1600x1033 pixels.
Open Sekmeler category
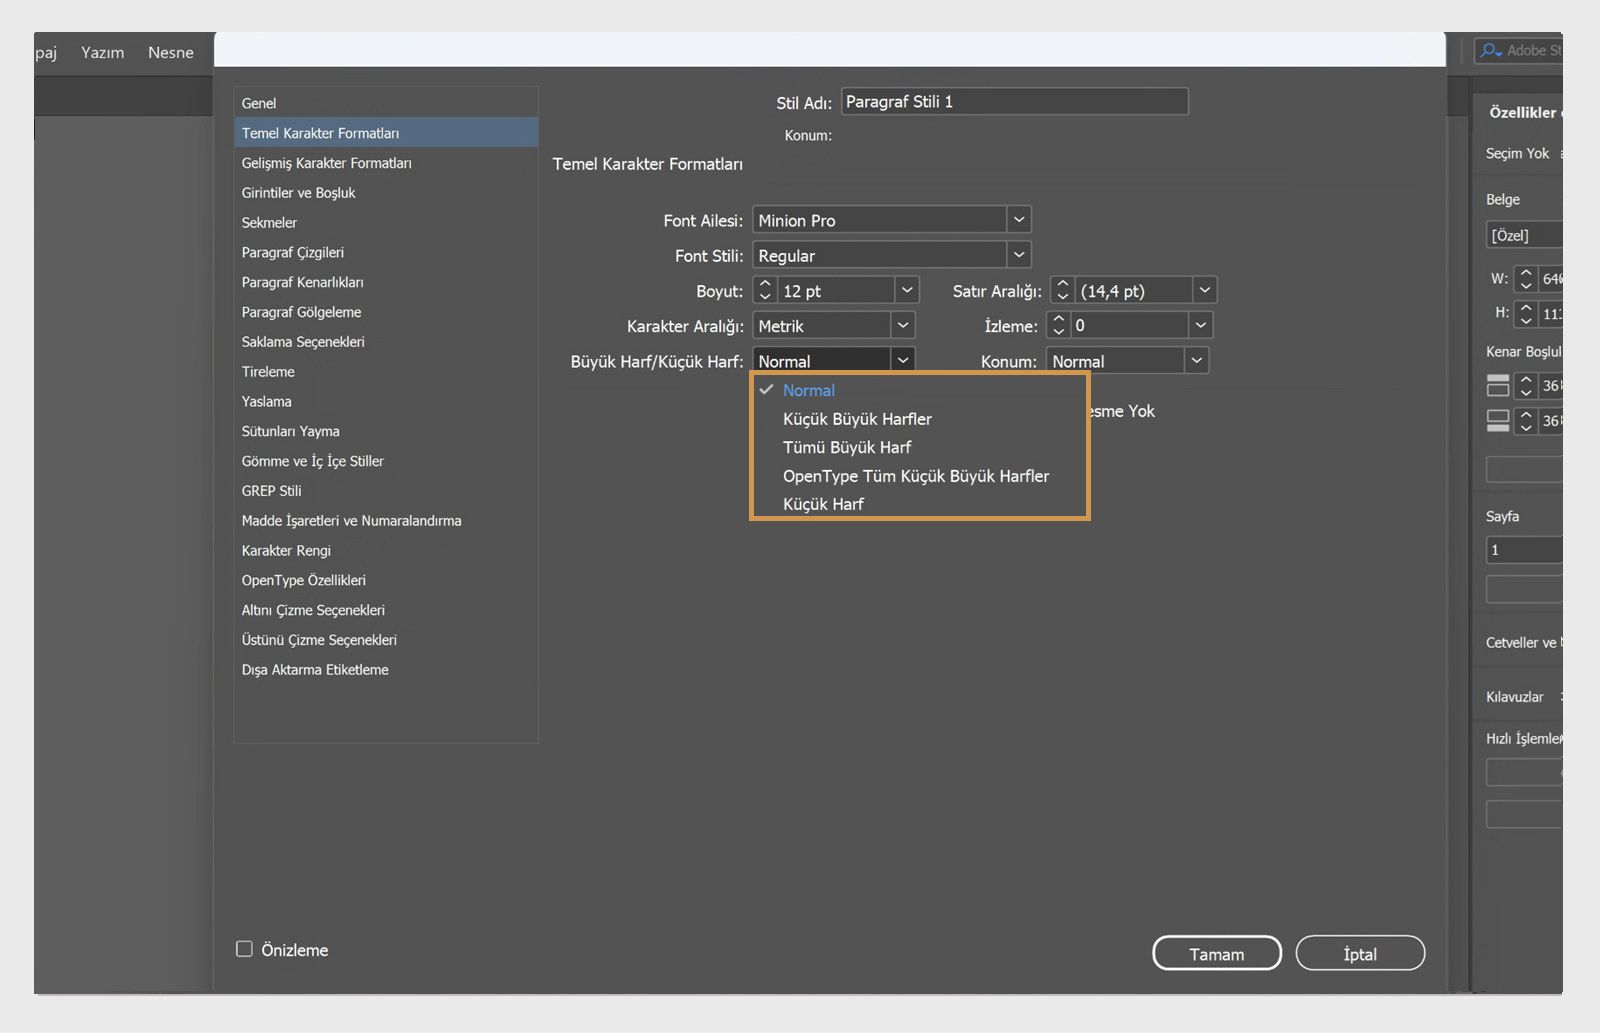[386, 222]
